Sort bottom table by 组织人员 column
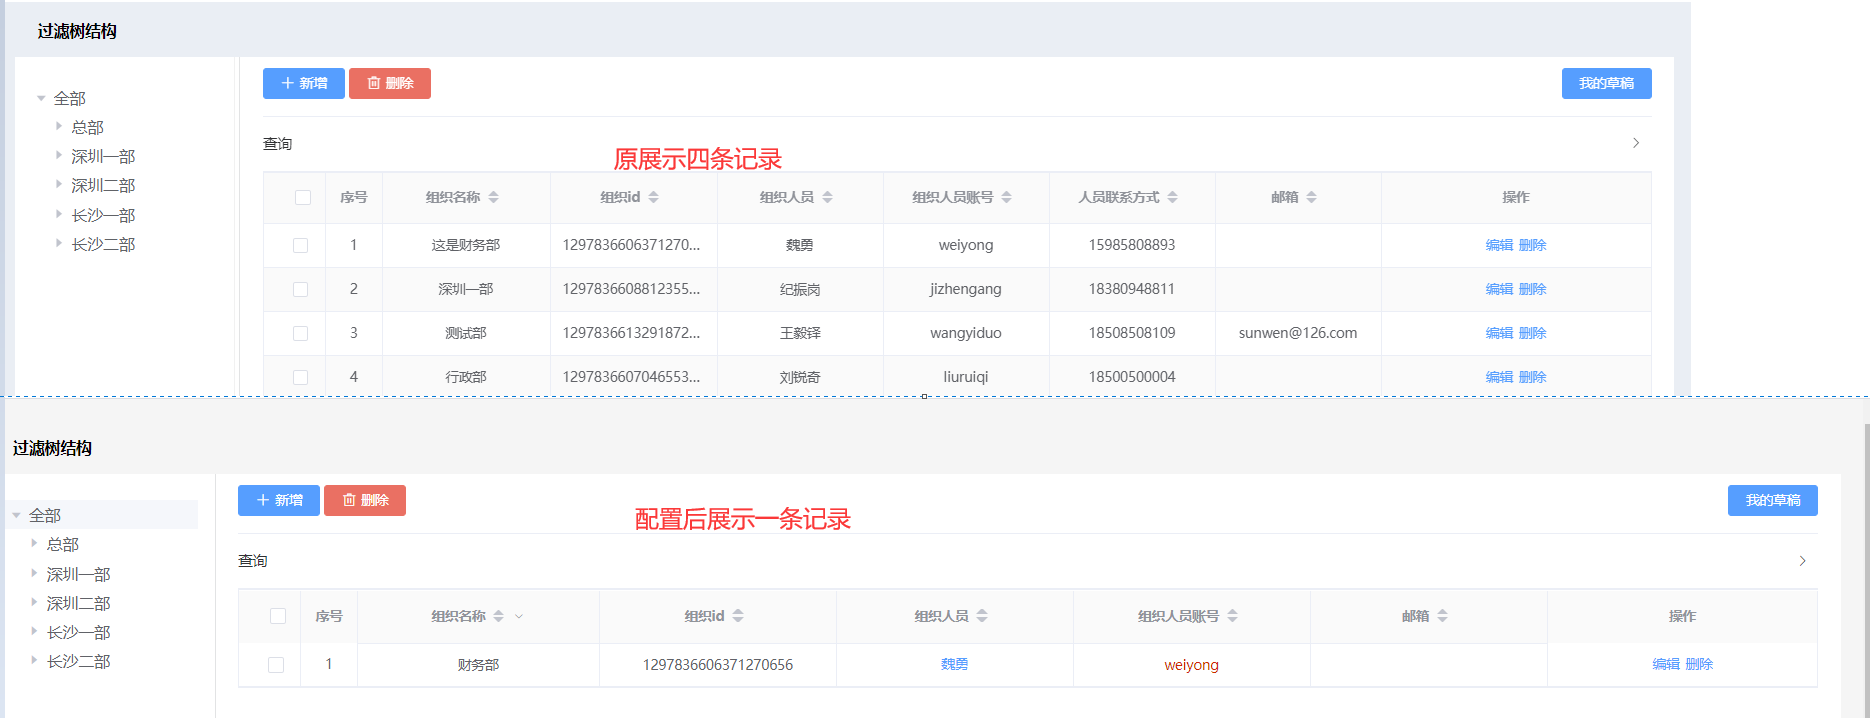Image resolution: width=1870 pixels, height=718 pixels. tap(982, 616)
